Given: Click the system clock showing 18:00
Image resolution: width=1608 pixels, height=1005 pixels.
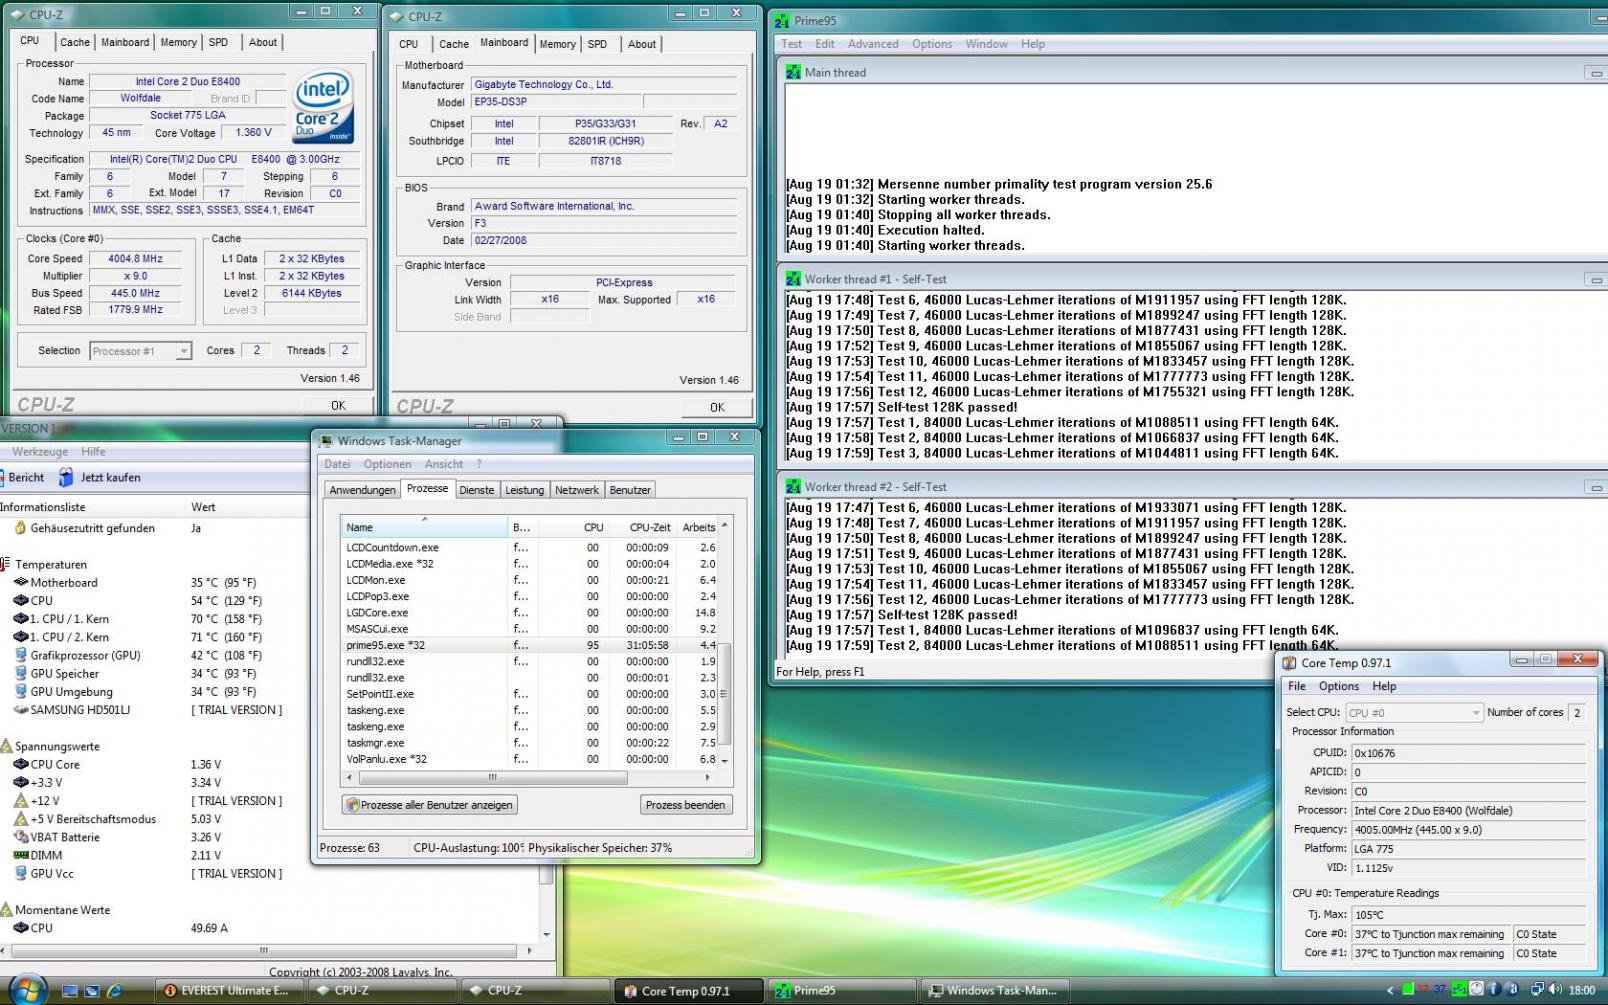Looking at the screenshot, I should pyautogui.click(x=1582, y=990).
